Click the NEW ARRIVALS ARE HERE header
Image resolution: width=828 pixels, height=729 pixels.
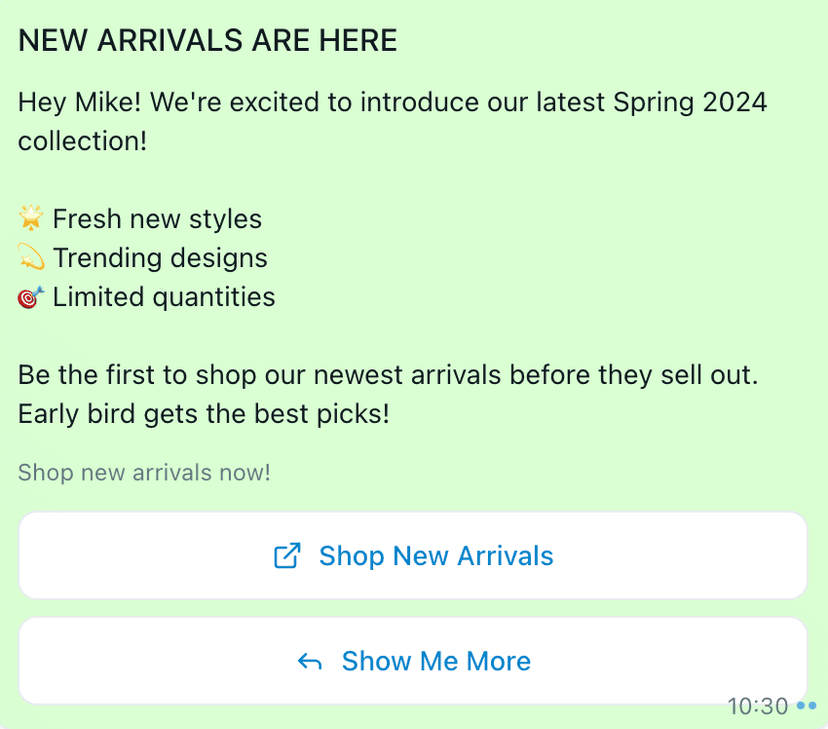tap(208, 41)
